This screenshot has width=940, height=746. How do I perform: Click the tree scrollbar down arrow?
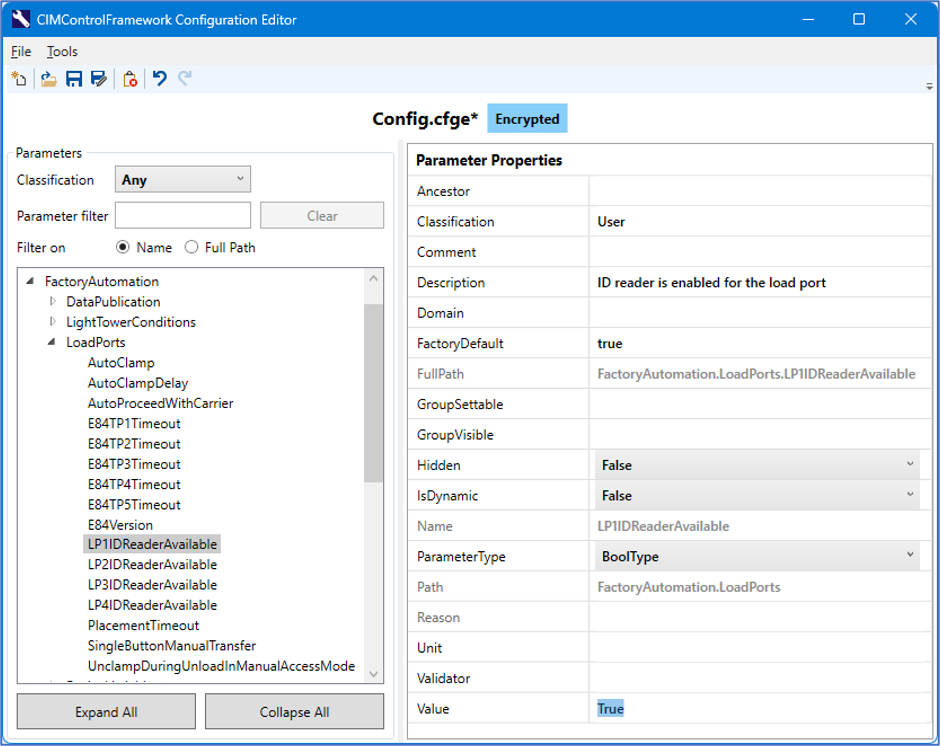tap(373, 674)
